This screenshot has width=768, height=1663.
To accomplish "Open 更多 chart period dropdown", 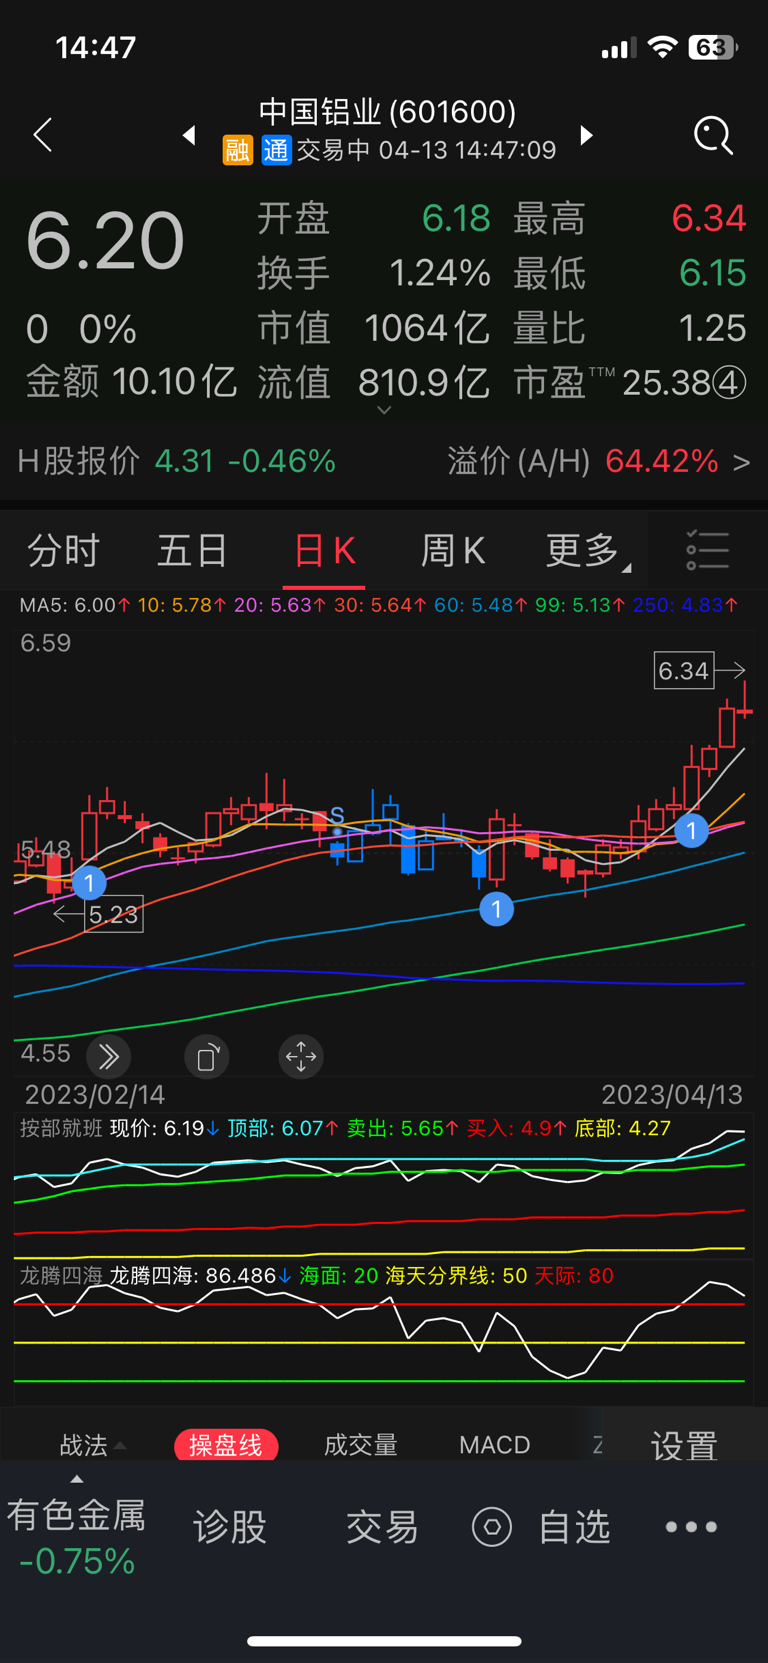I will (x=587, y=551).
